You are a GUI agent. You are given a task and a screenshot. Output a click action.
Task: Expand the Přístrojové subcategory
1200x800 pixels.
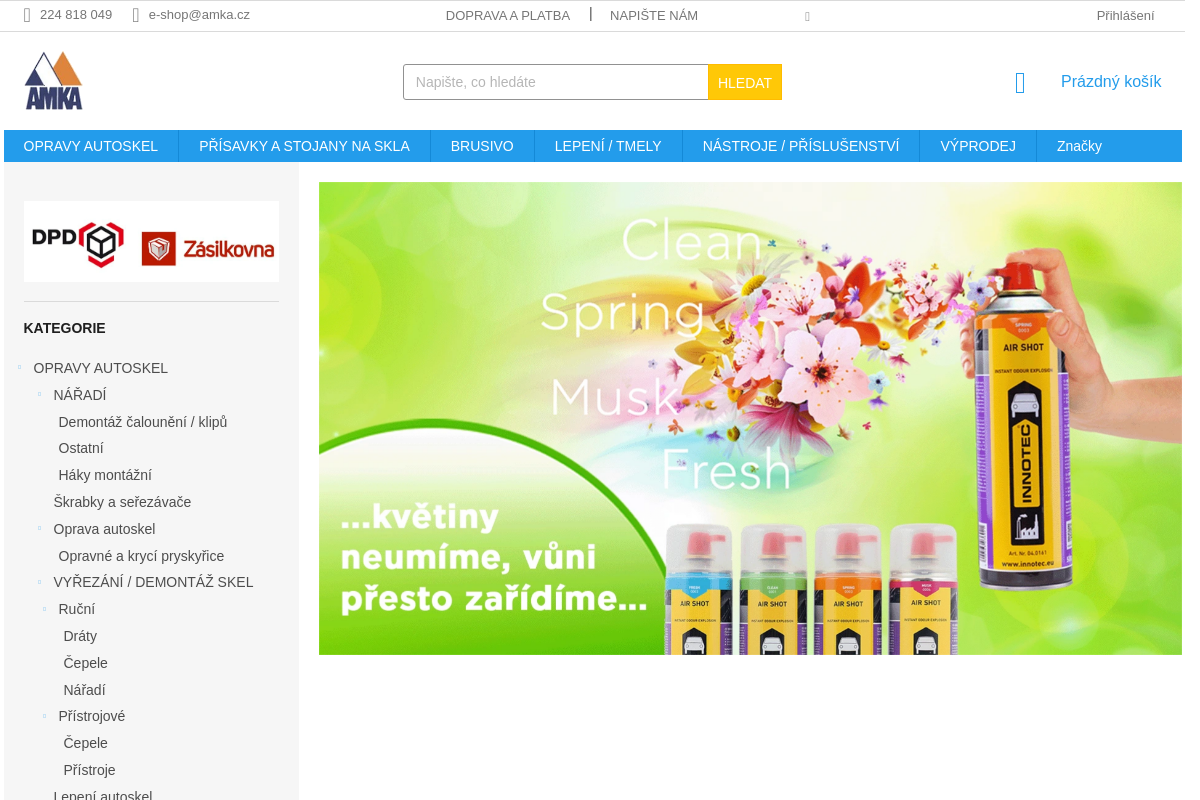[x=44, y=715]
